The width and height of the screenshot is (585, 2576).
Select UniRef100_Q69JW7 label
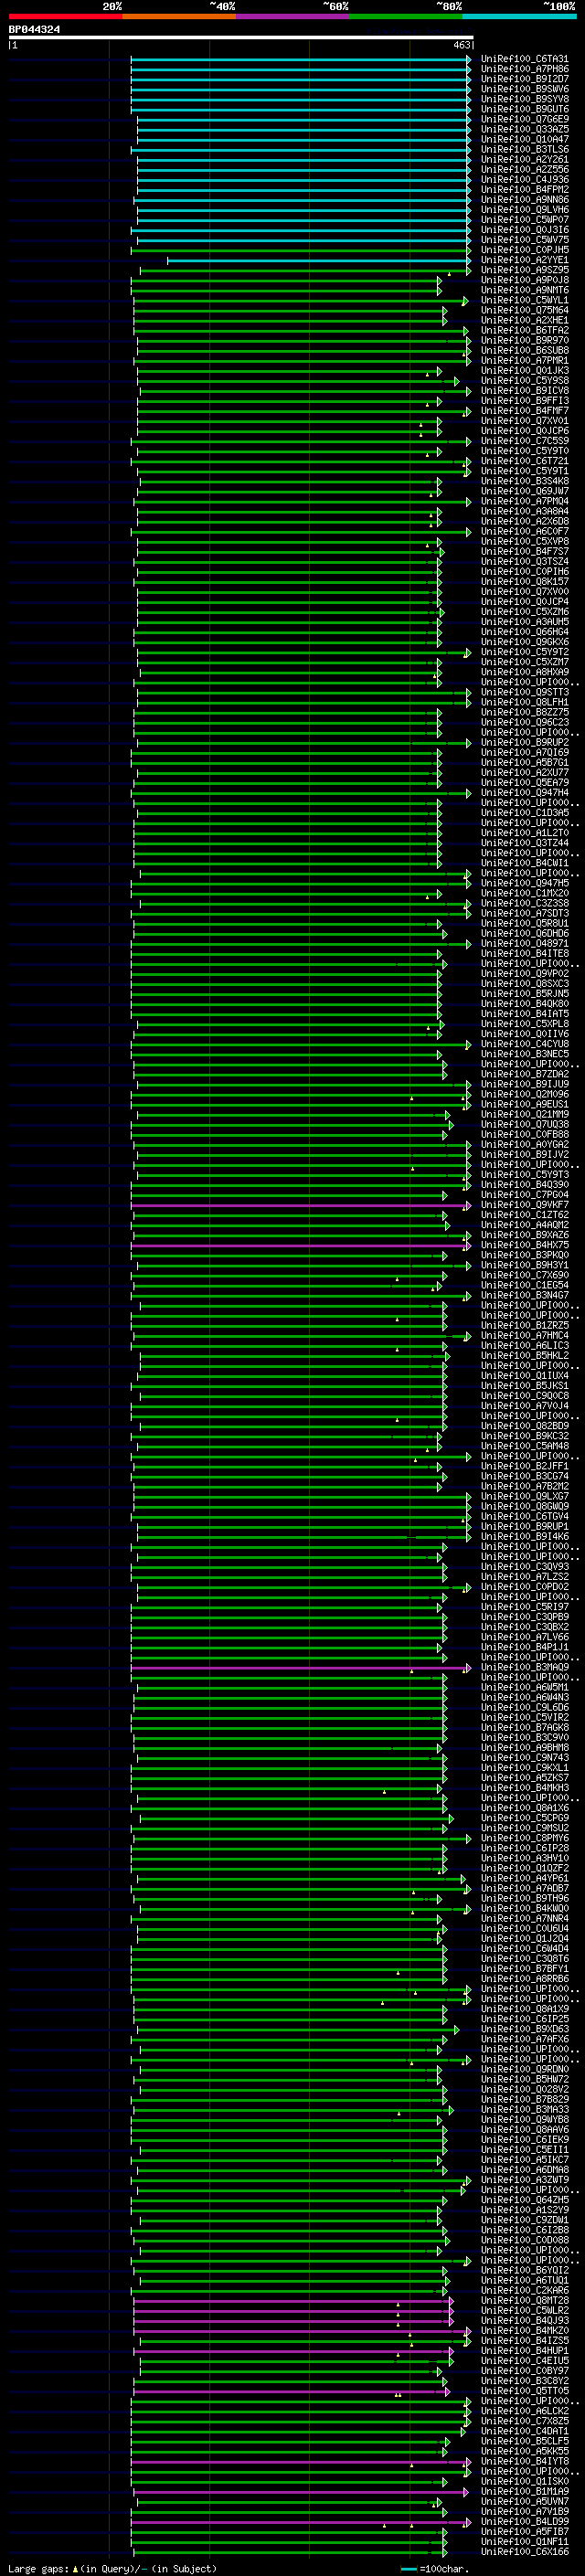(525, 491)
